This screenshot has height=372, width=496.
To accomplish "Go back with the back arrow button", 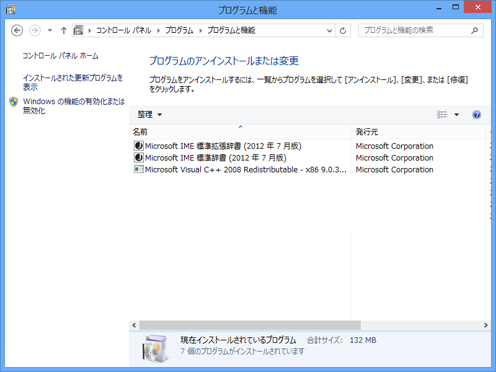I will (17, 31).
